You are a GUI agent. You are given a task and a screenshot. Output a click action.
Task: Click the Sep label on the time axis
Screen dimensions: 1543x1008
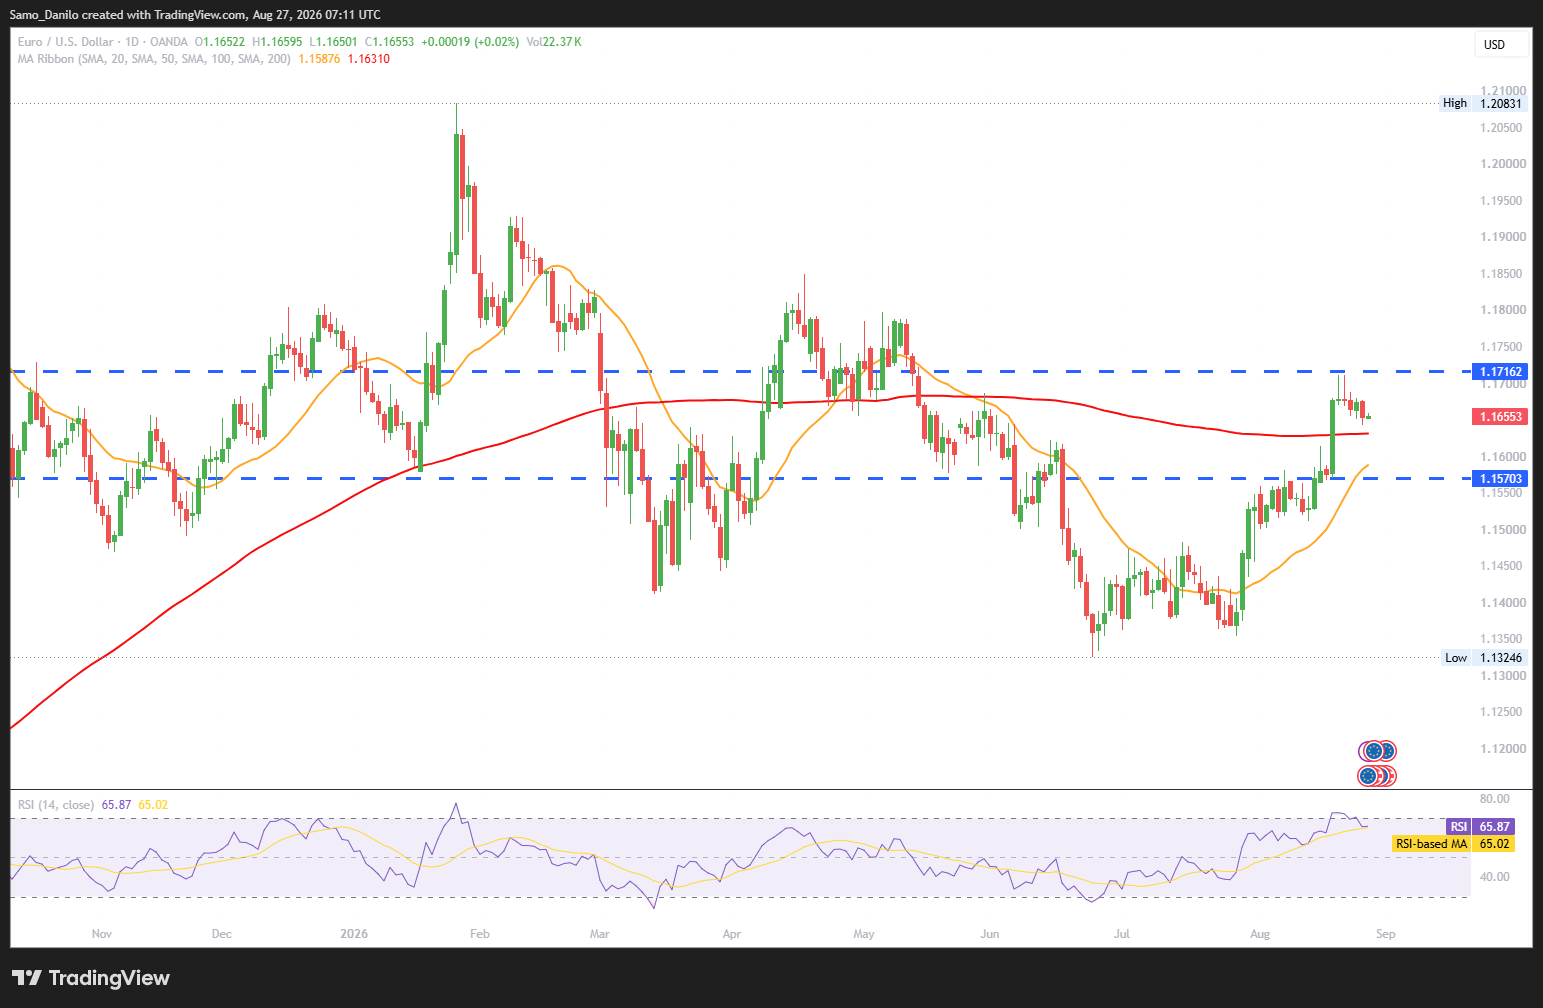click(x=1386, y=934)
